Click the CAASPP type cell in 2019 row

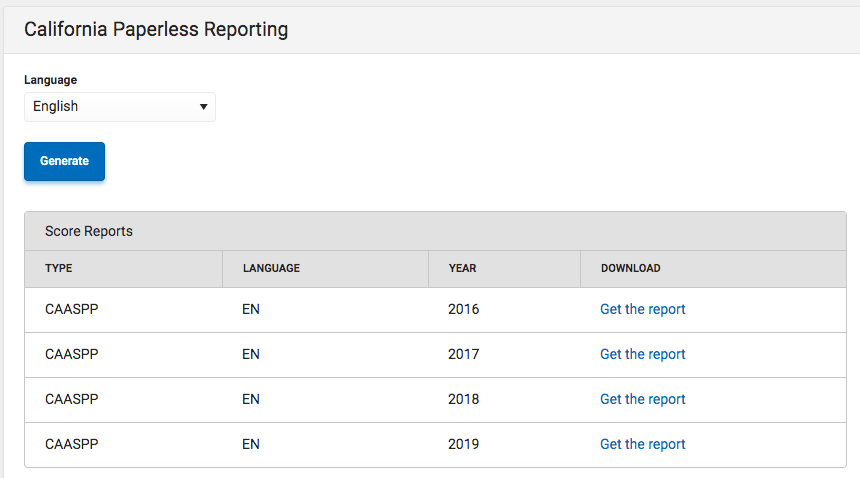[x=72, y=444]
